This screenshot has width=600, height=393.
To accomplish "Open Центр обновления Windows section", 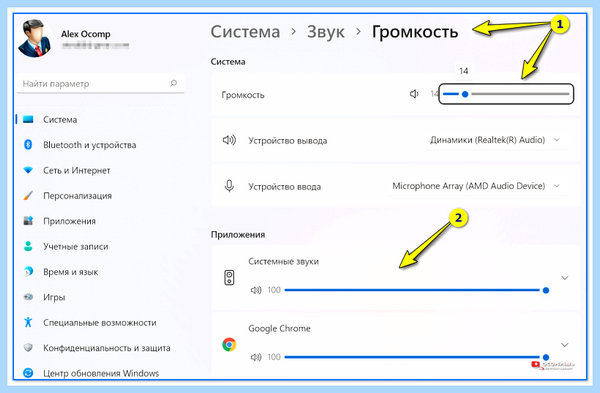I will point(100,373).
